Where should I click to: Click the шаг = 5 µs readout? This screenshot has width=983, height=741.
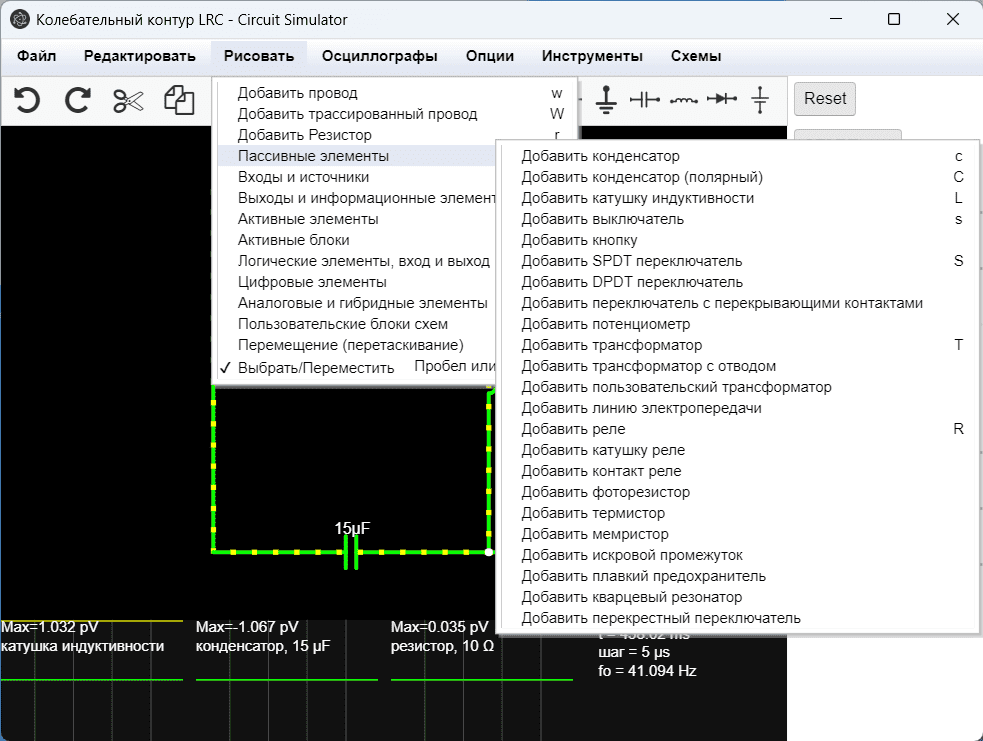pyautogui.click(x=634, y=652)
